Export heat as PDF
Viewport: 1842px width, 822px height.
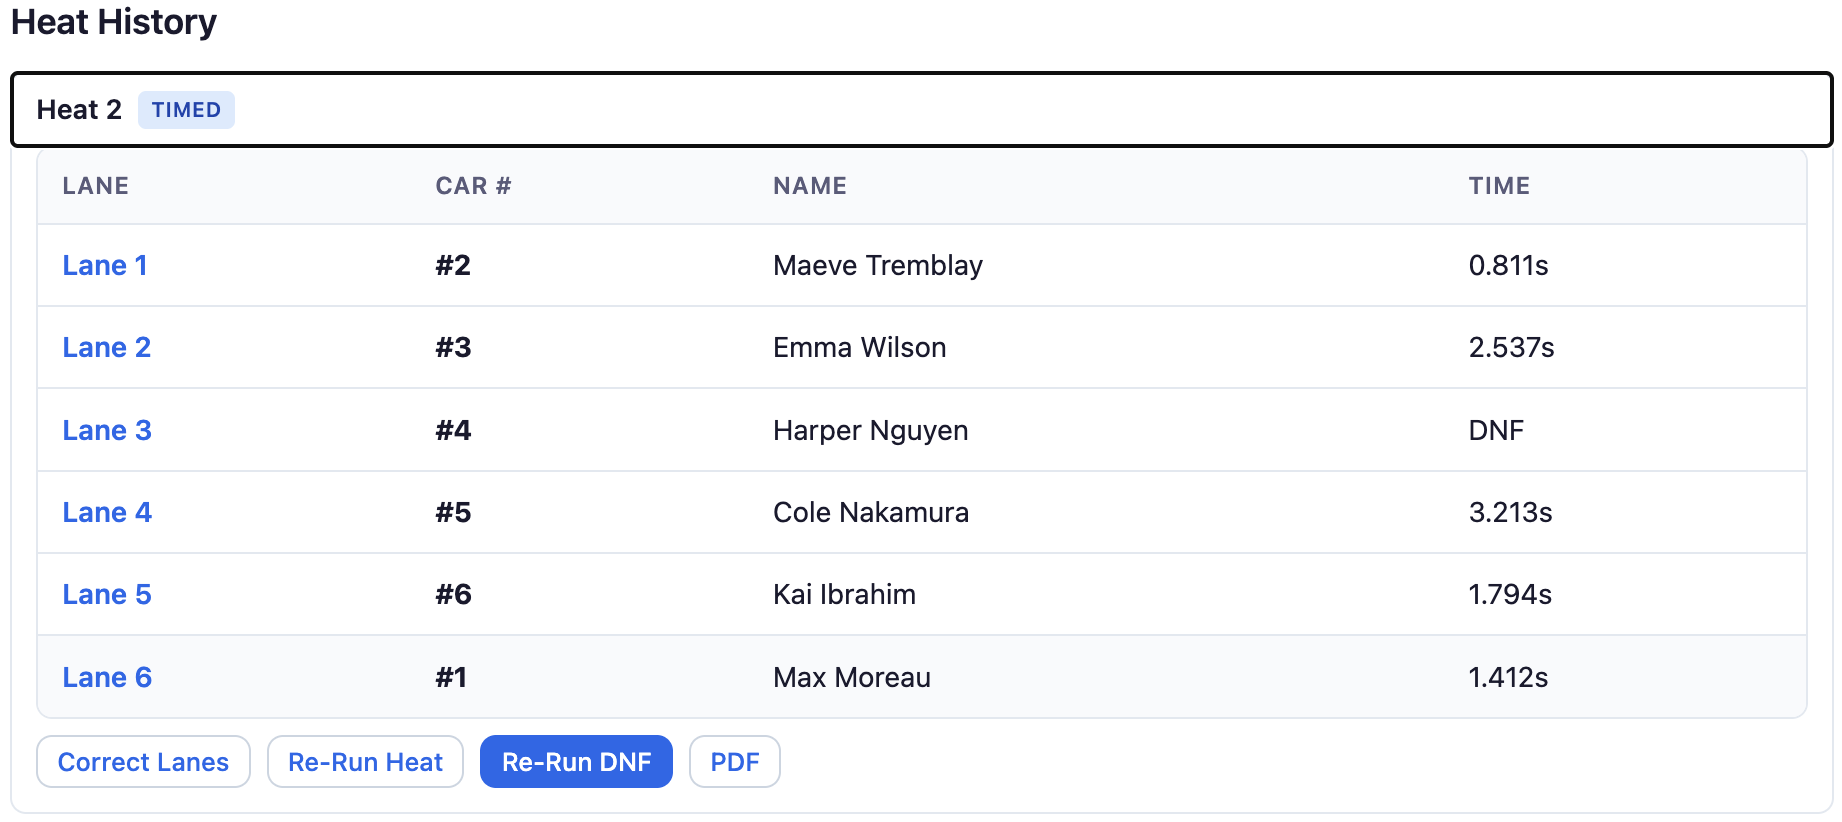click(x=734, y=762)
